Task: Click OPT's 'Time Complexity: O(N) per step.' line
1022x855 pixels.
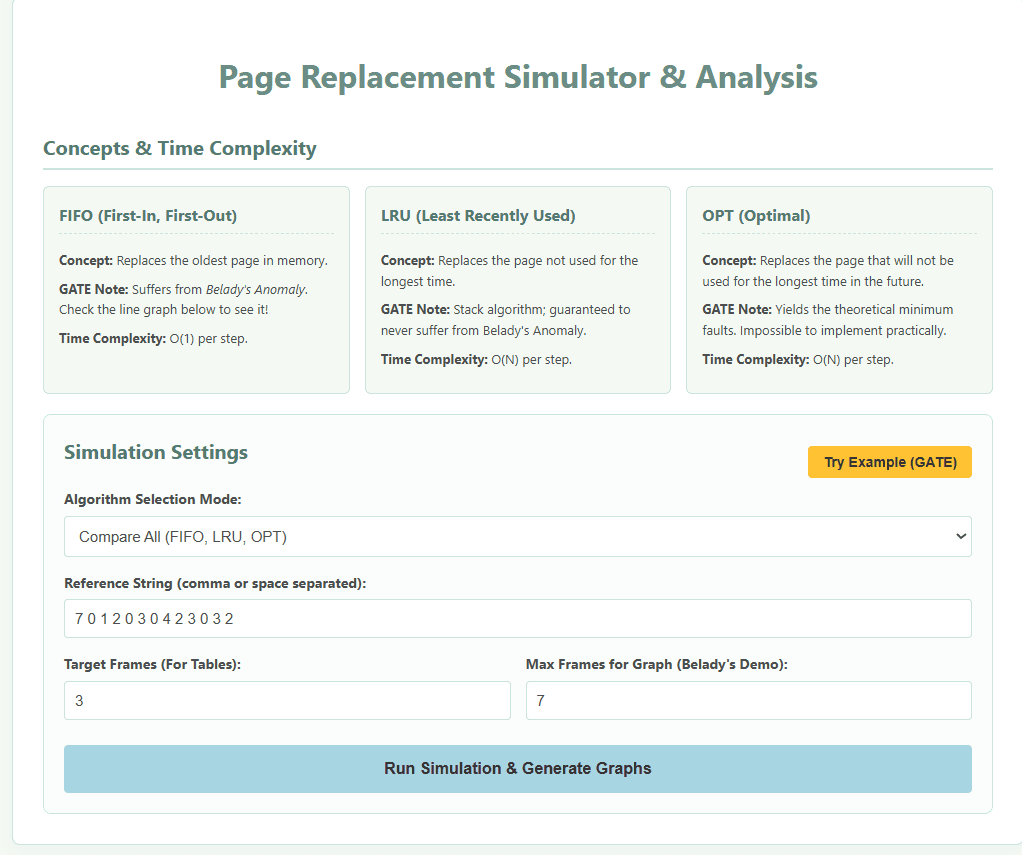Action: (x=798, y=359)
